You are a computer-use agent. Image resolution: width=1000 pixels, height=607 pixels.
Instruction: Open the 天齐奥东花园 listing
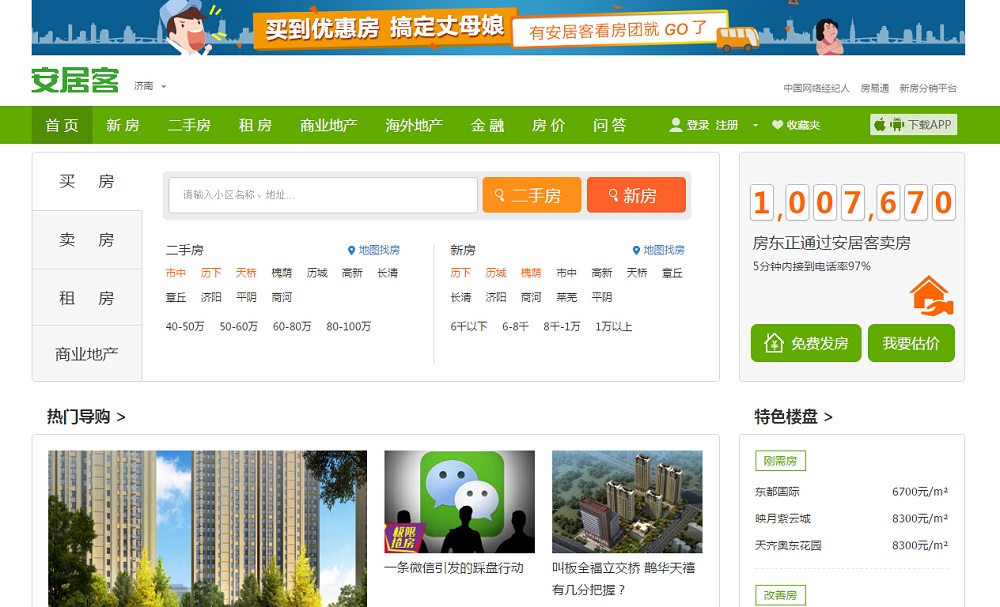point(788,545)
